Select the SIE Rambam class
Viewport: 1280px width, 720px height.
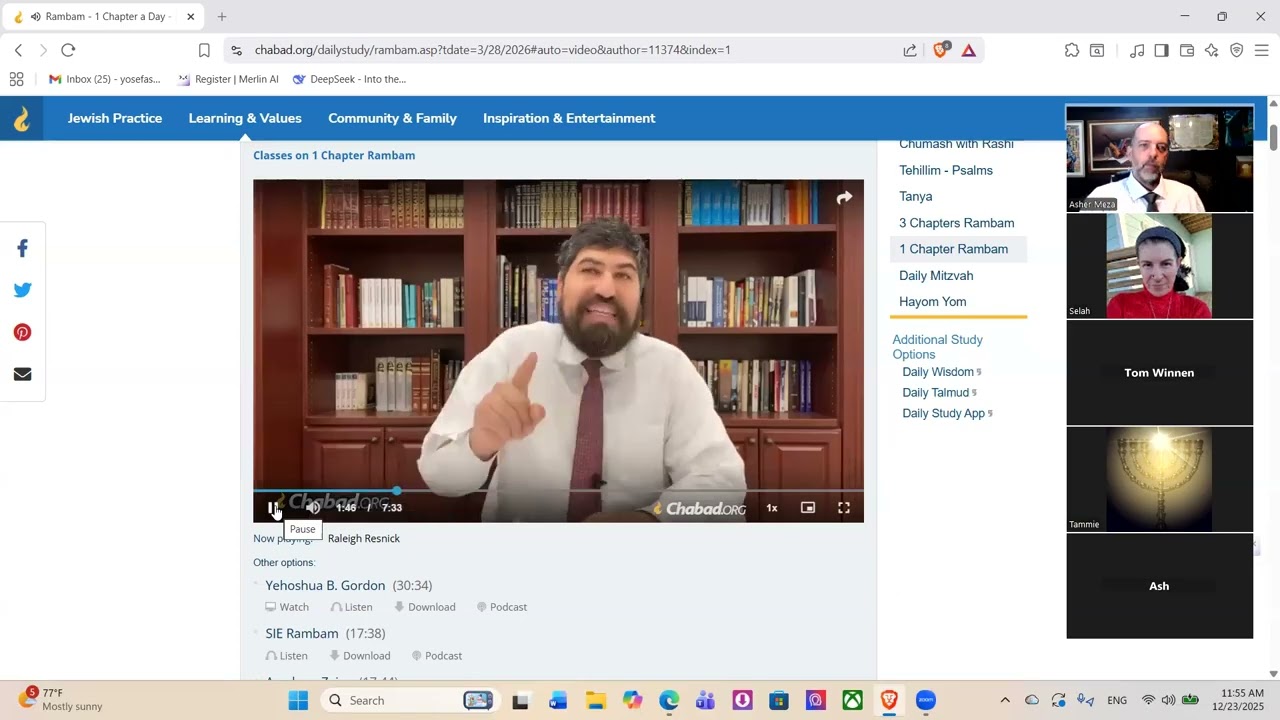pyautogui.click(x=302, y=633)
